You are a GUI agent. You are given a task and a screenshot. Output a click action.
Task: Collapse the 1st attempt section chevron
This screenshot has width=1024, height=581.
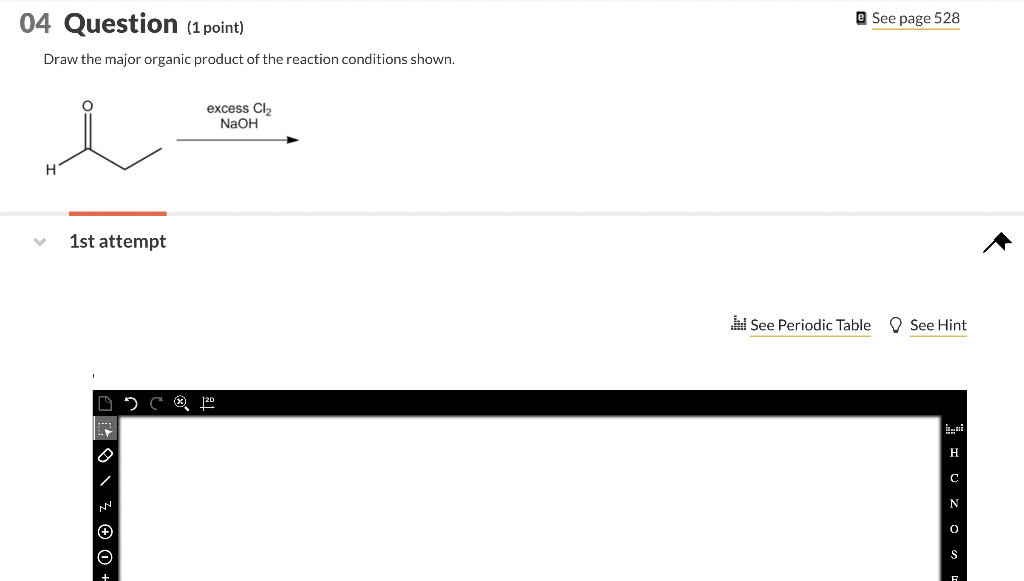click(x=38, y=241)
